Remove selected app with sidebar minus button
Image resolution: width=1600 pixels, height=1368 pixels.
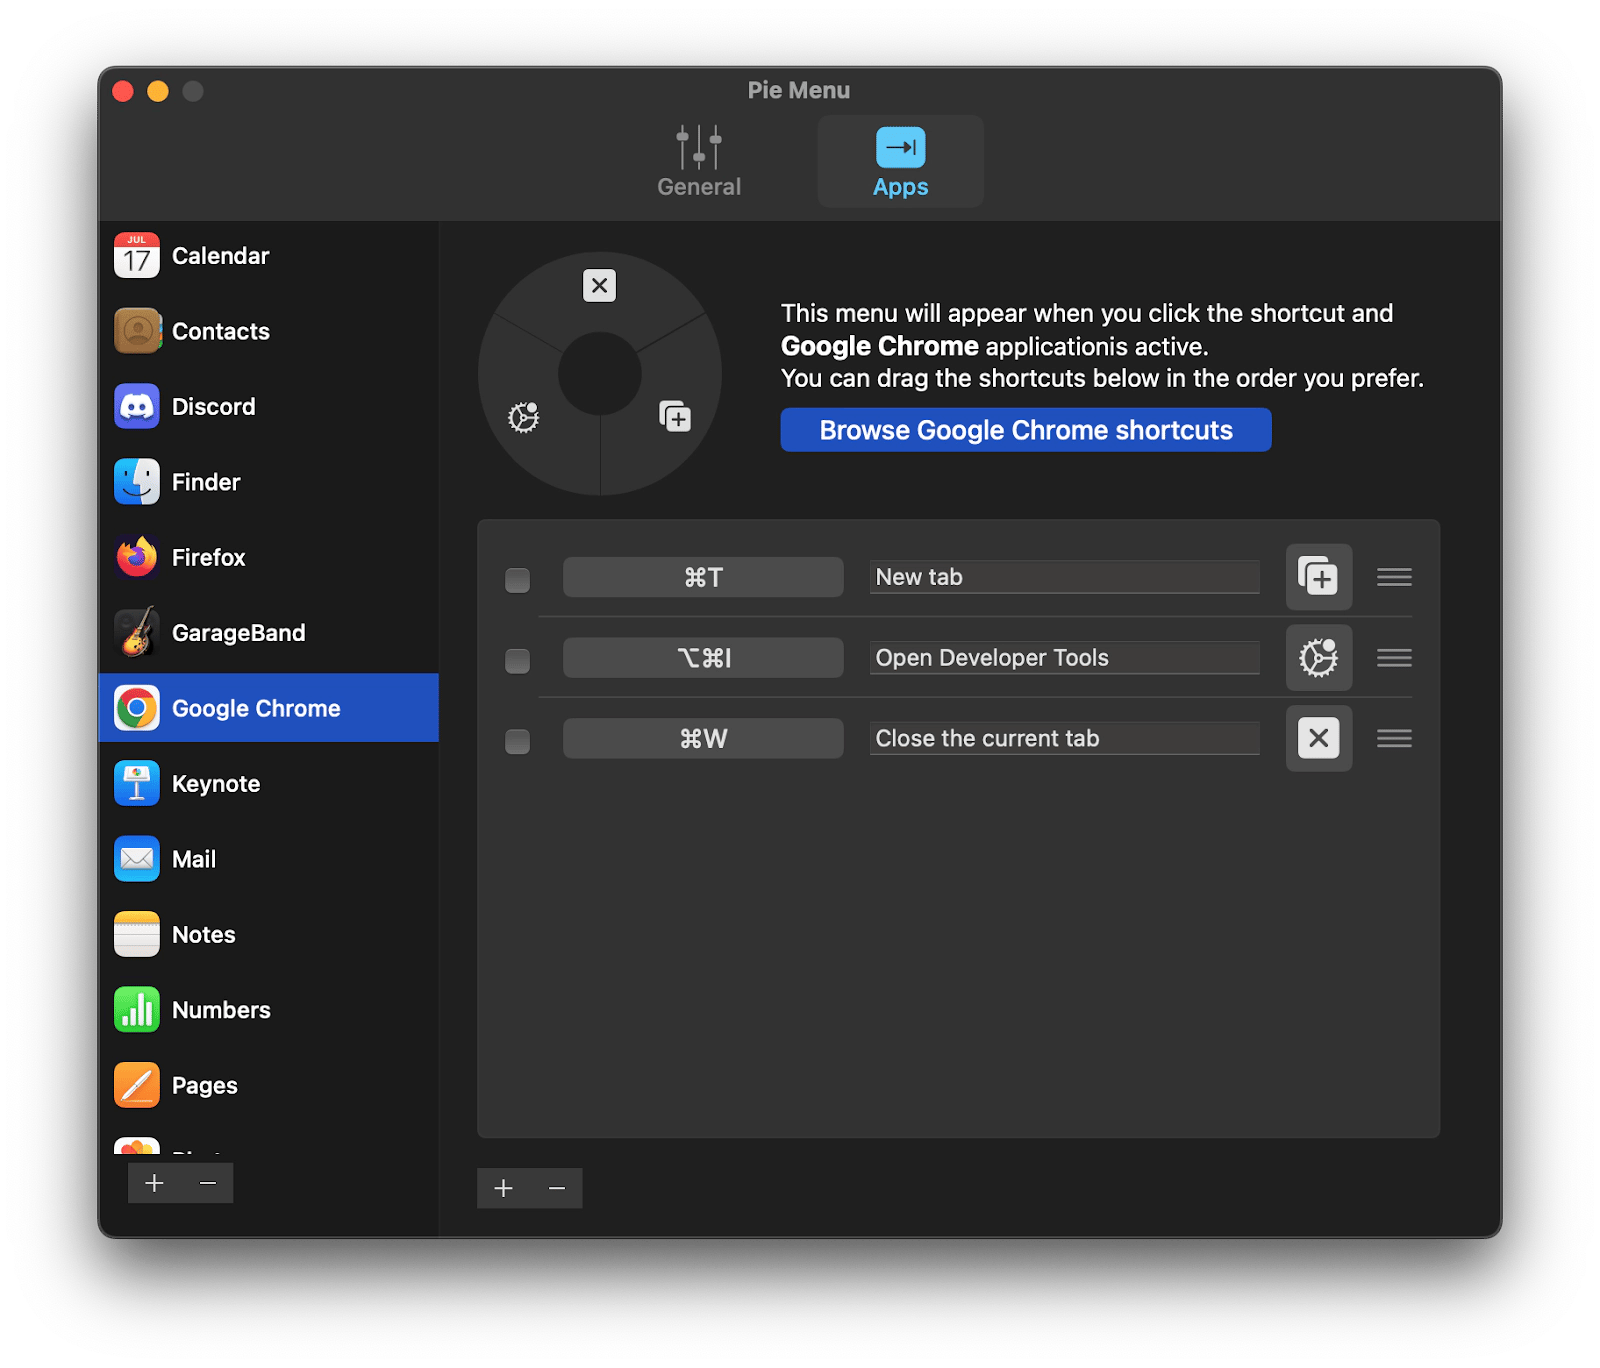coord(208,1184)
